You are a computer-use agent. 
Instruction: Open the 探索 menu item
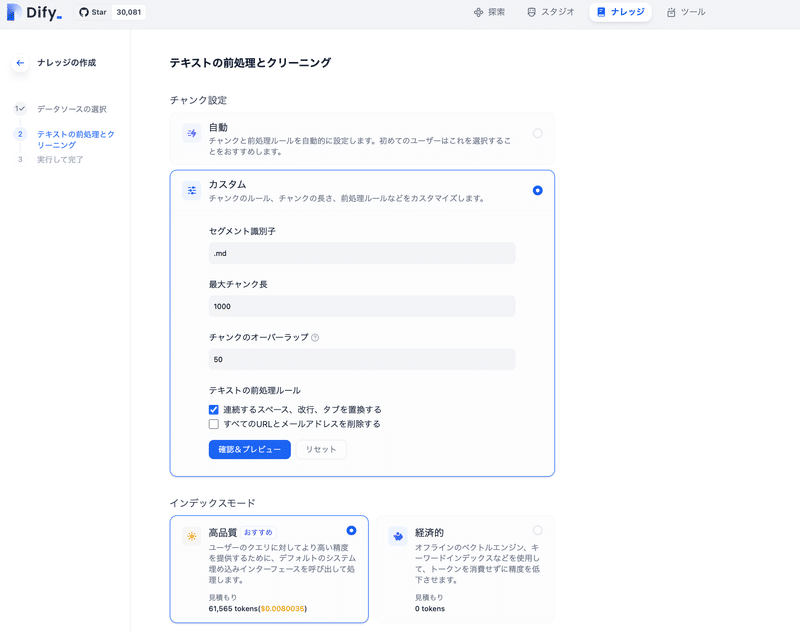[x=488, y=13]
